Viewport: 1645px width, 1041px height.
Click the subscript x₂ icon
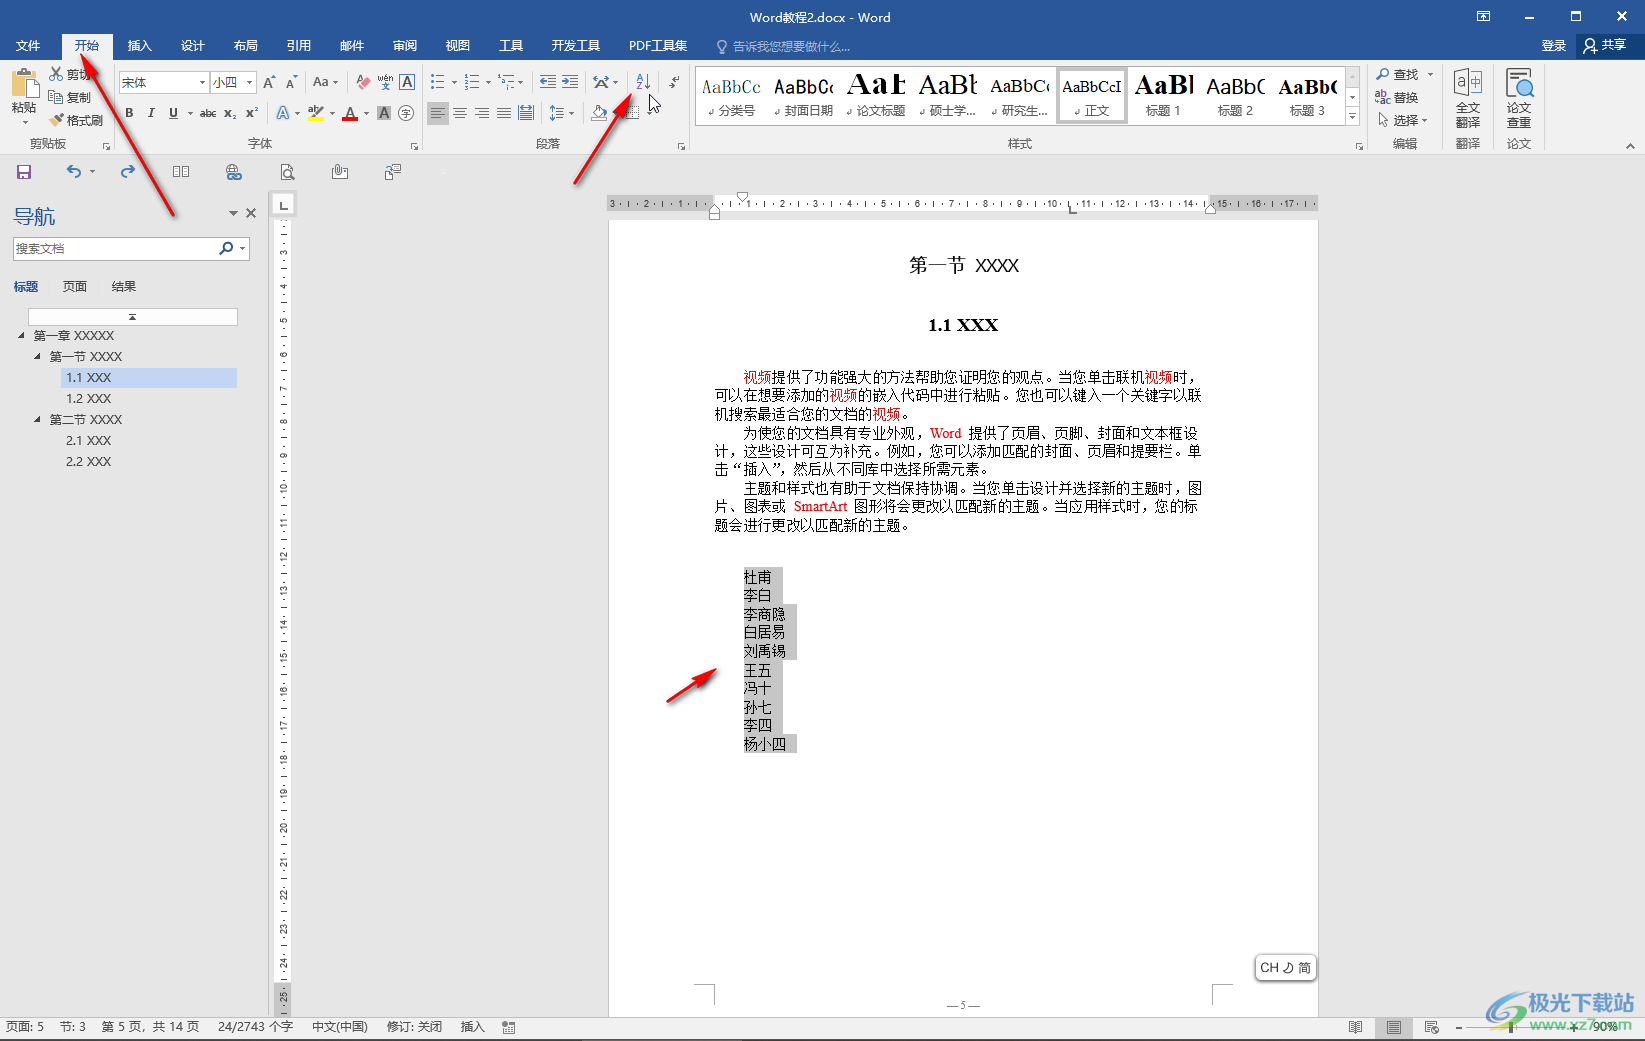[x=230, y=113]
